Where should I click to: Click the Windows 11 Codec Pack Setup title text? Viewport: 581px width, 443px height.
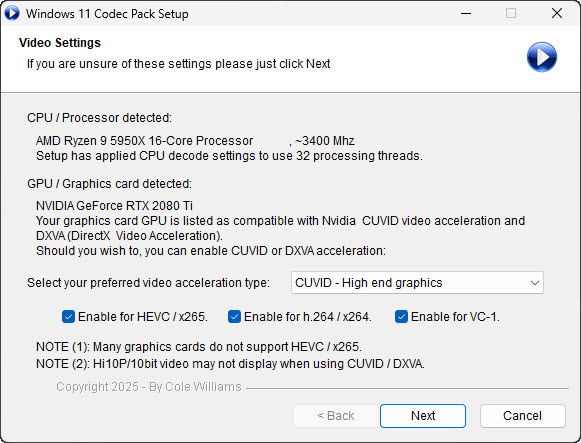pyautogui.click(x=107, y=14)
